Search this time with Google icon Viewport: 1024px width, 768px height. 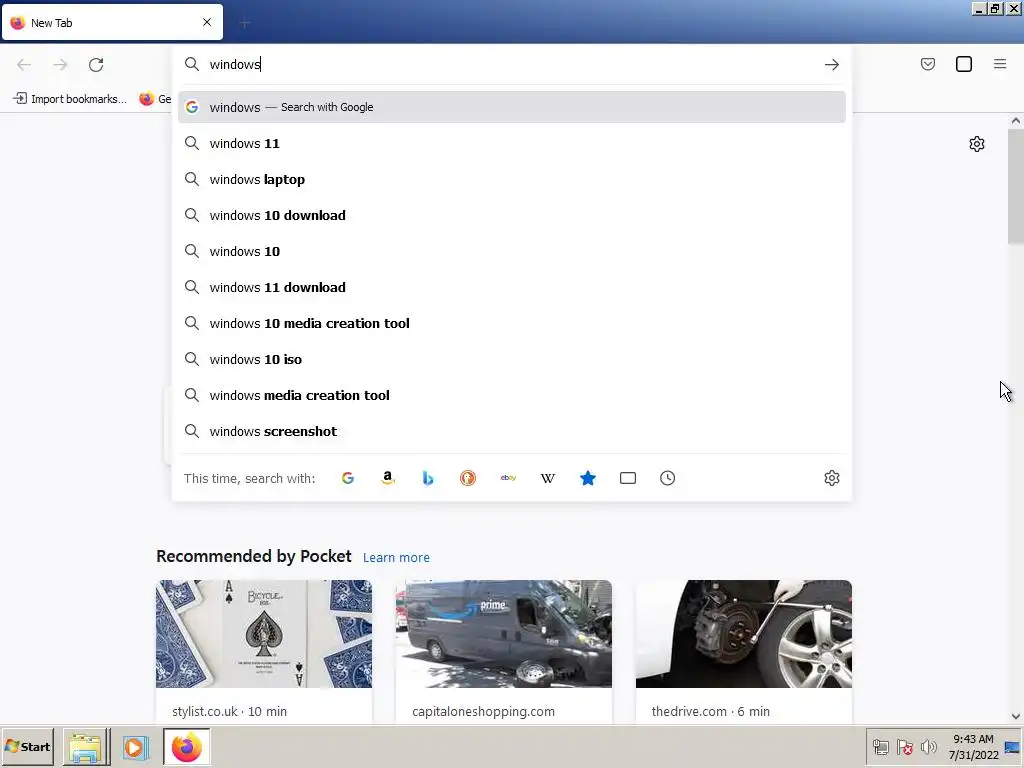click(347, 478)
